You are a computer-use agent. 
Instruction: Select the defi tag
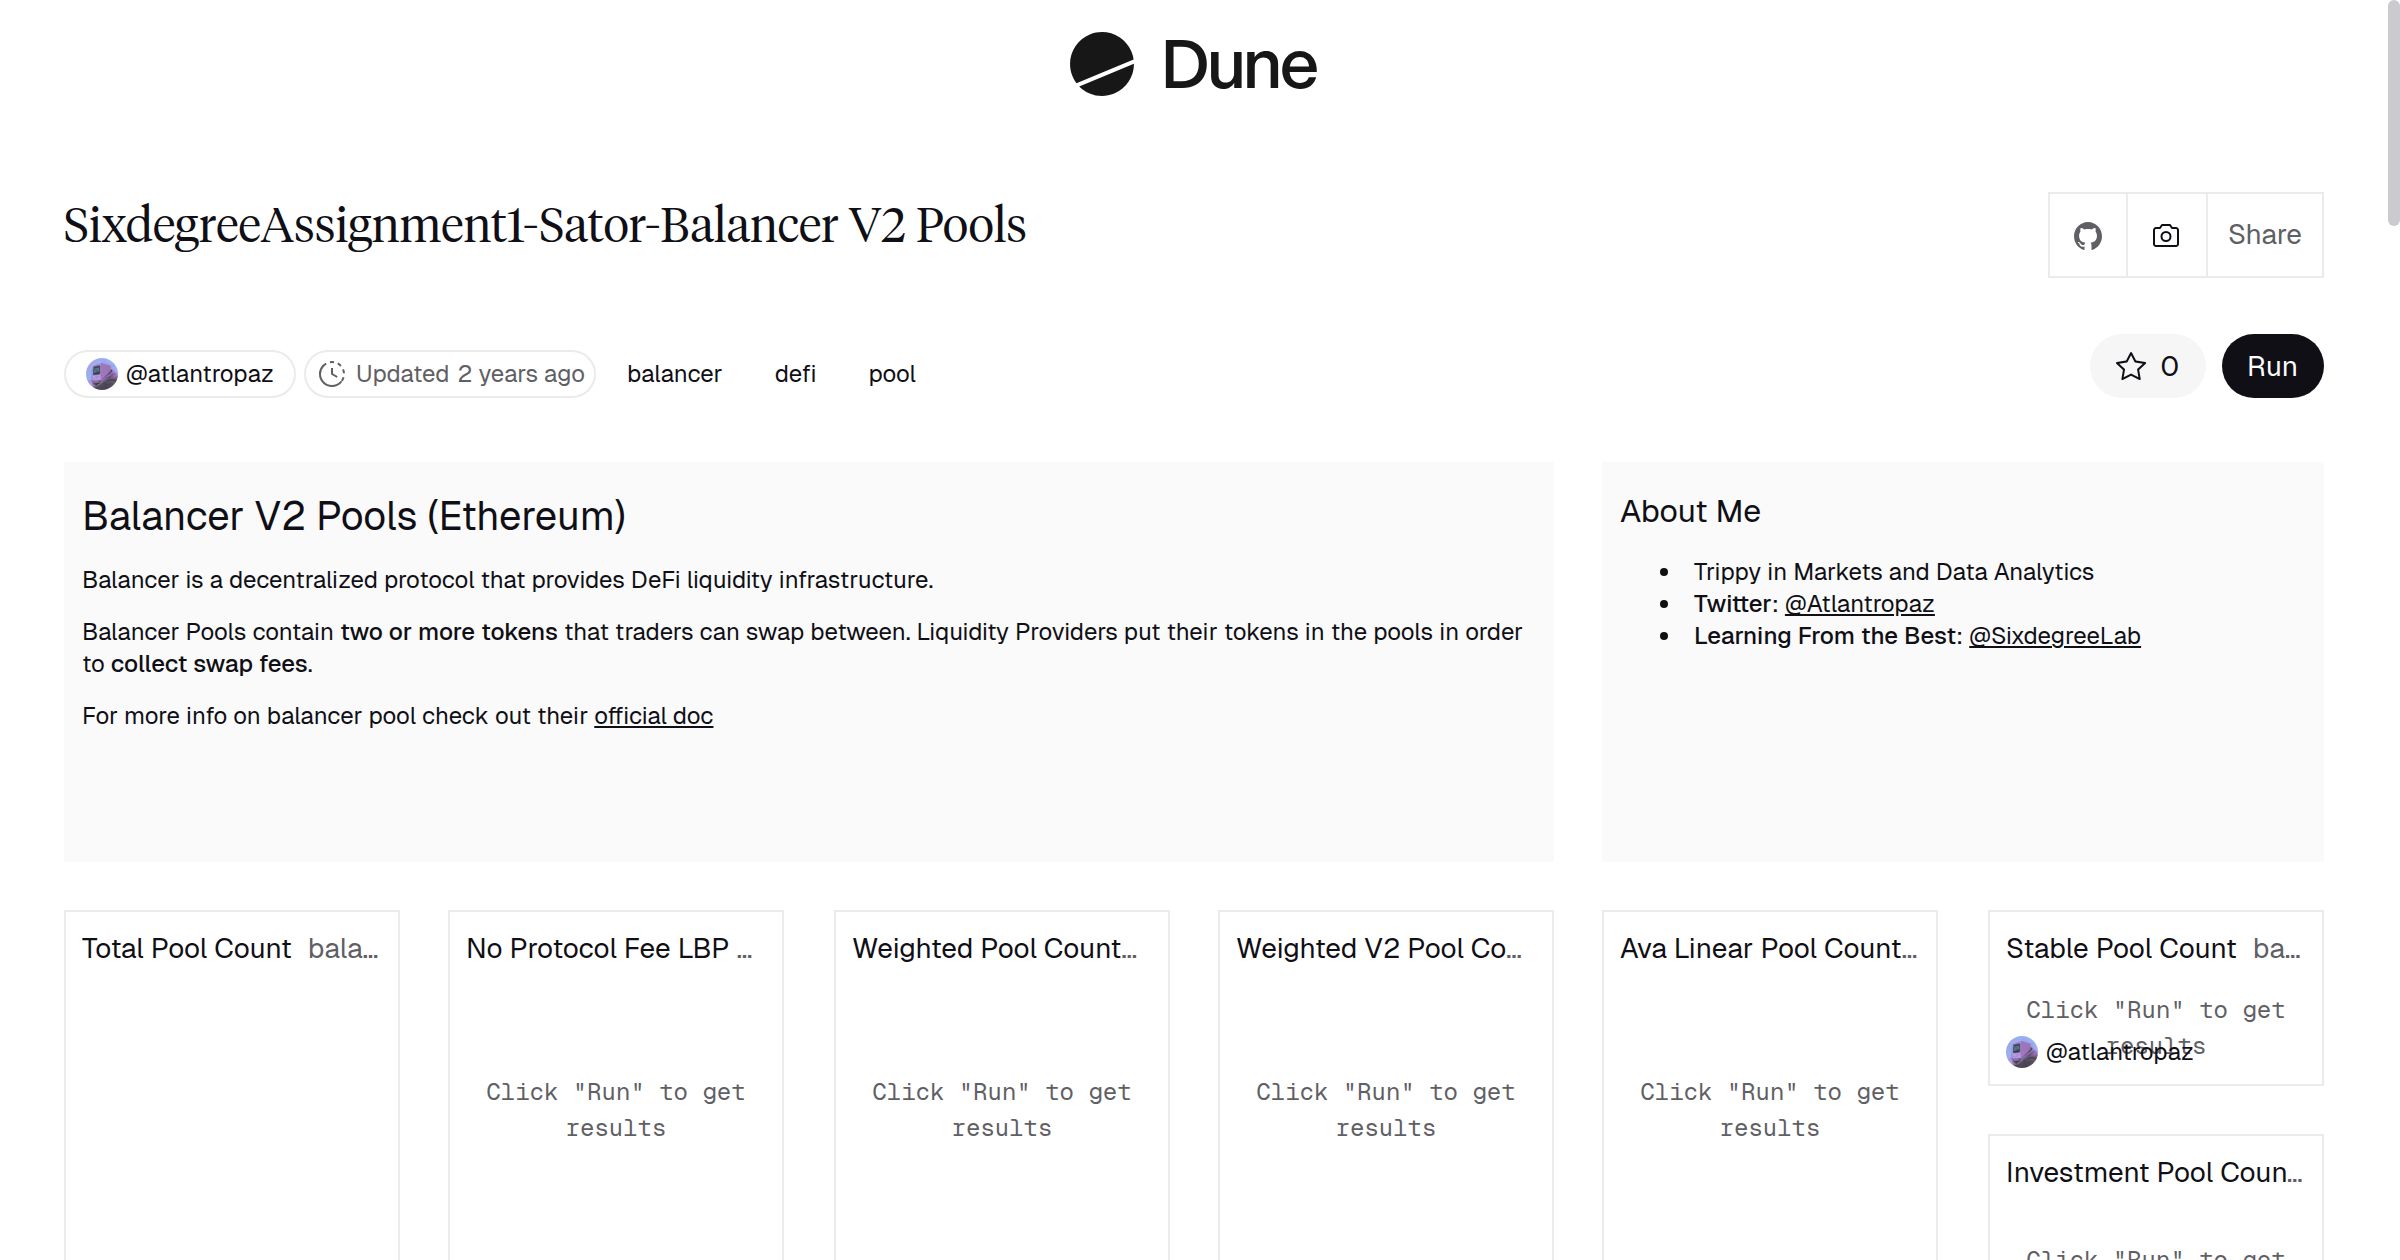(x=795, y=374)
